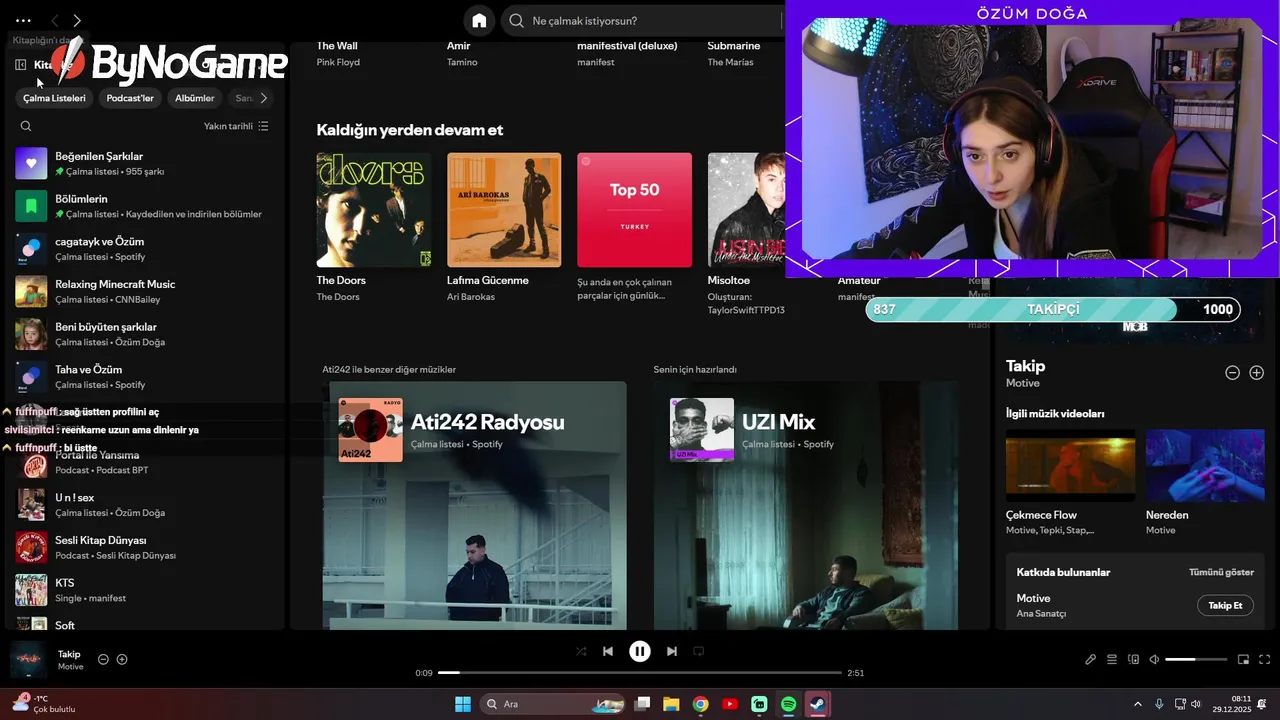Open The Doors album cover
This screenshot has height=720, width=1280.
374,210
